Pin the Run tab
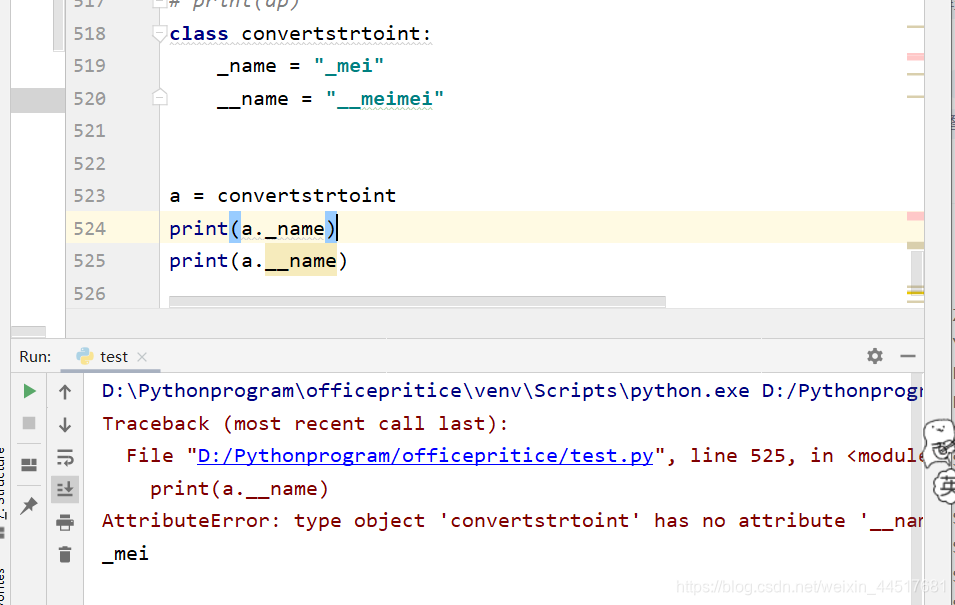Image resolution: width=955 pixels, height=605 pixels. tap(29, 505)
